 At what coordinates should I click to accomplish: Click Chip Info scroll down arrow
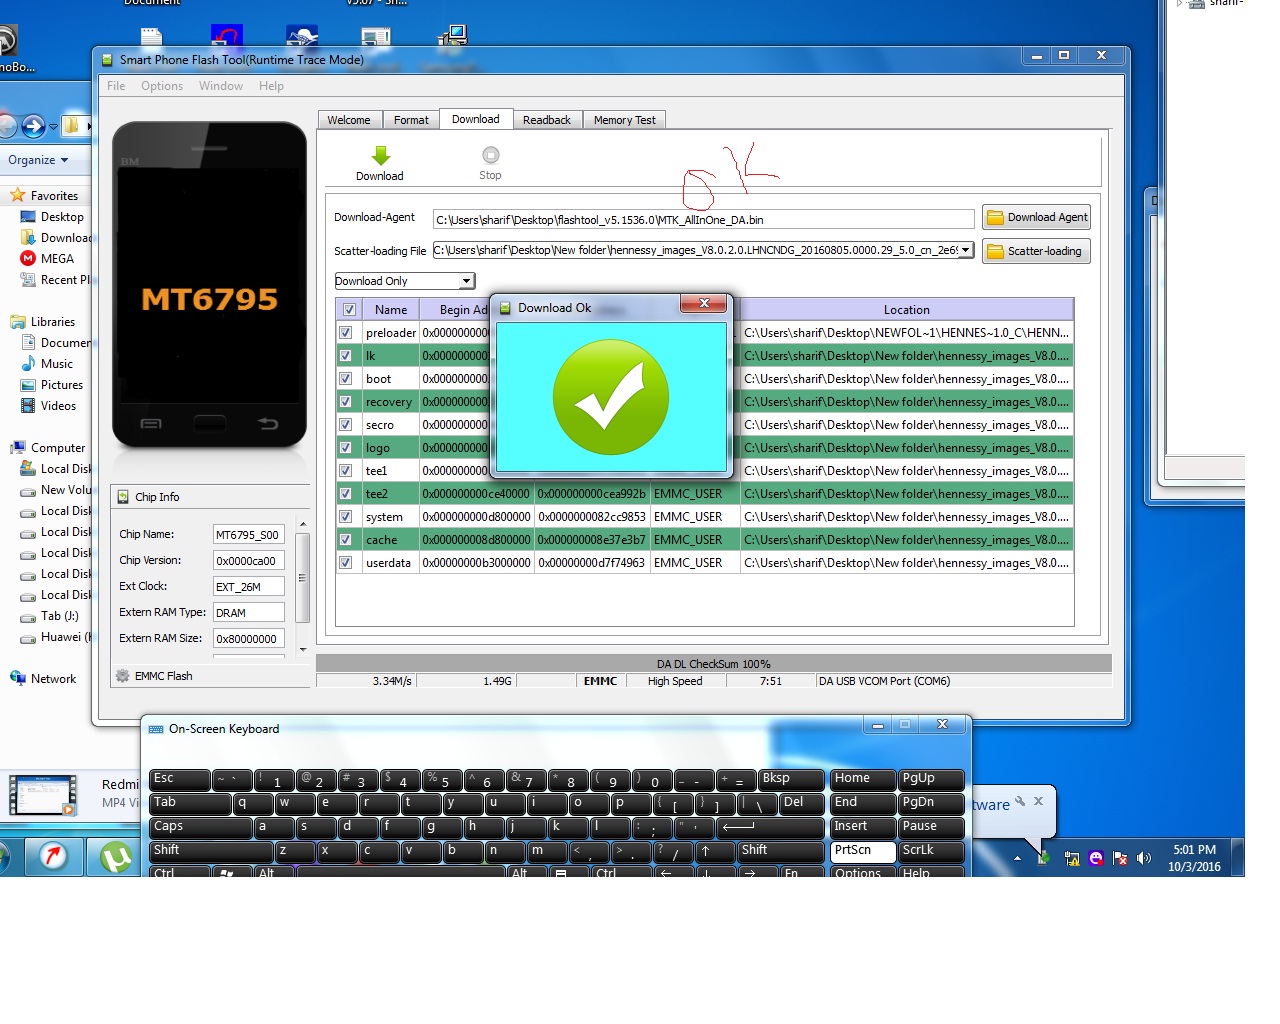point(303,649)
